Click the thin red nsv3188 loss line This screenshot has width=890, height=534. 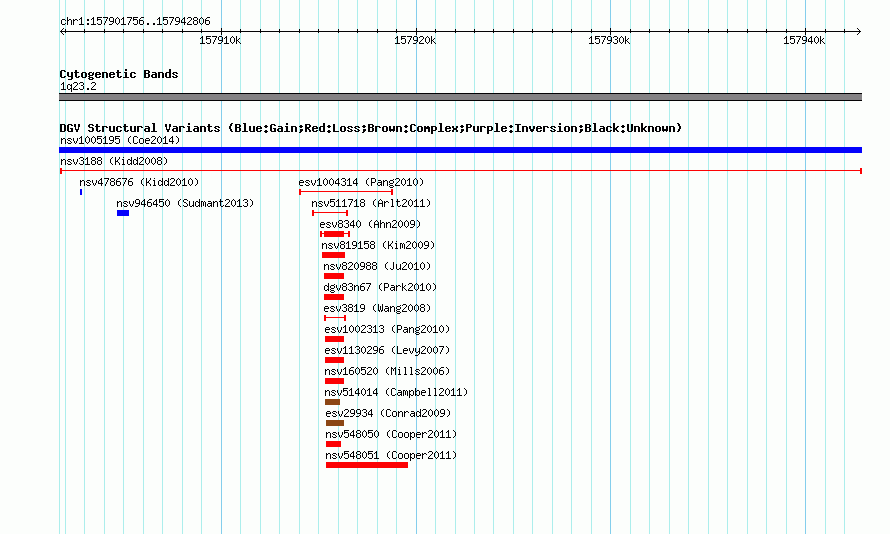coord(460,171)
